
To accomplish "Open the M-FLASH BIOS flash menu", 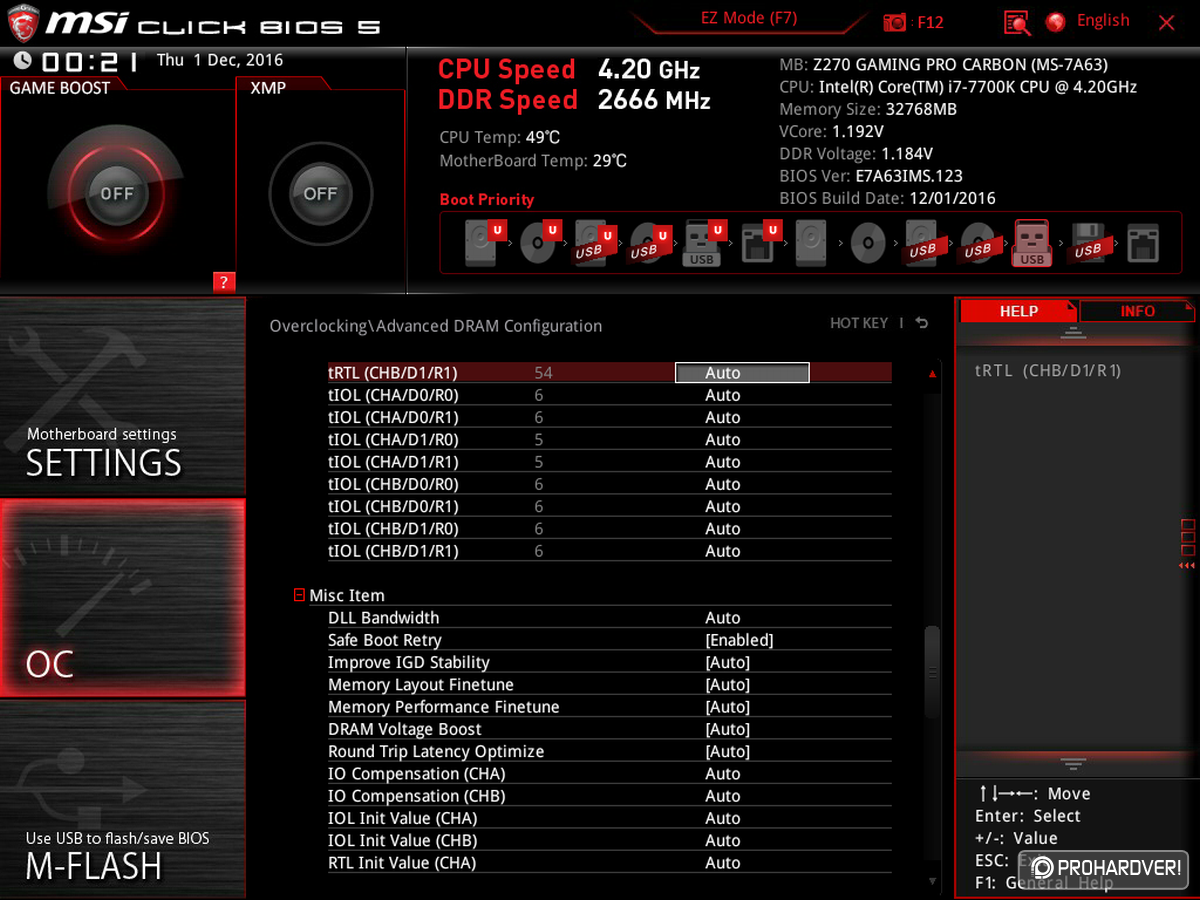I will tap(122, 799).
